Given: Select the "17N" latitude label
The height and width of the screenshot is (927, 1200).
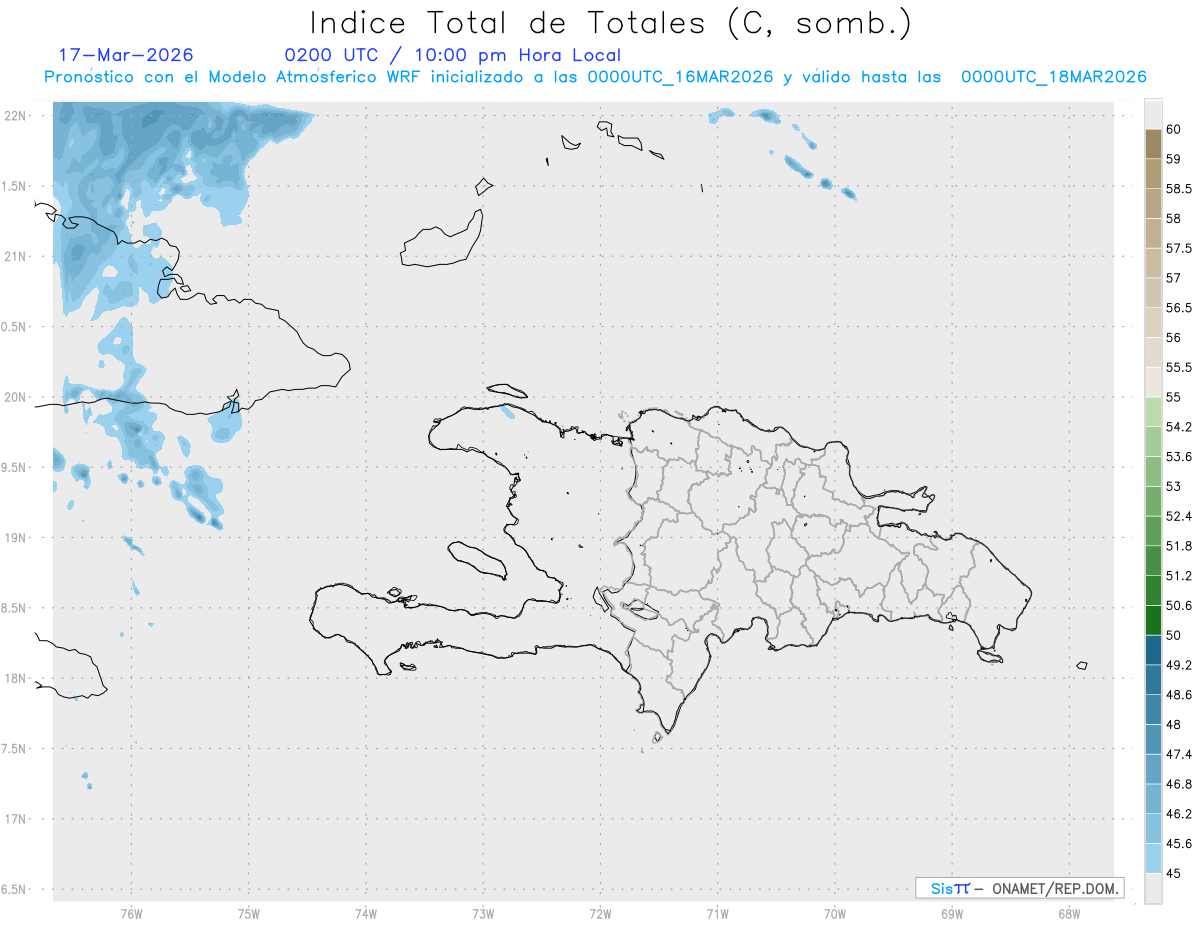Looking at the screenshot, I should click(x=17, y=819).
